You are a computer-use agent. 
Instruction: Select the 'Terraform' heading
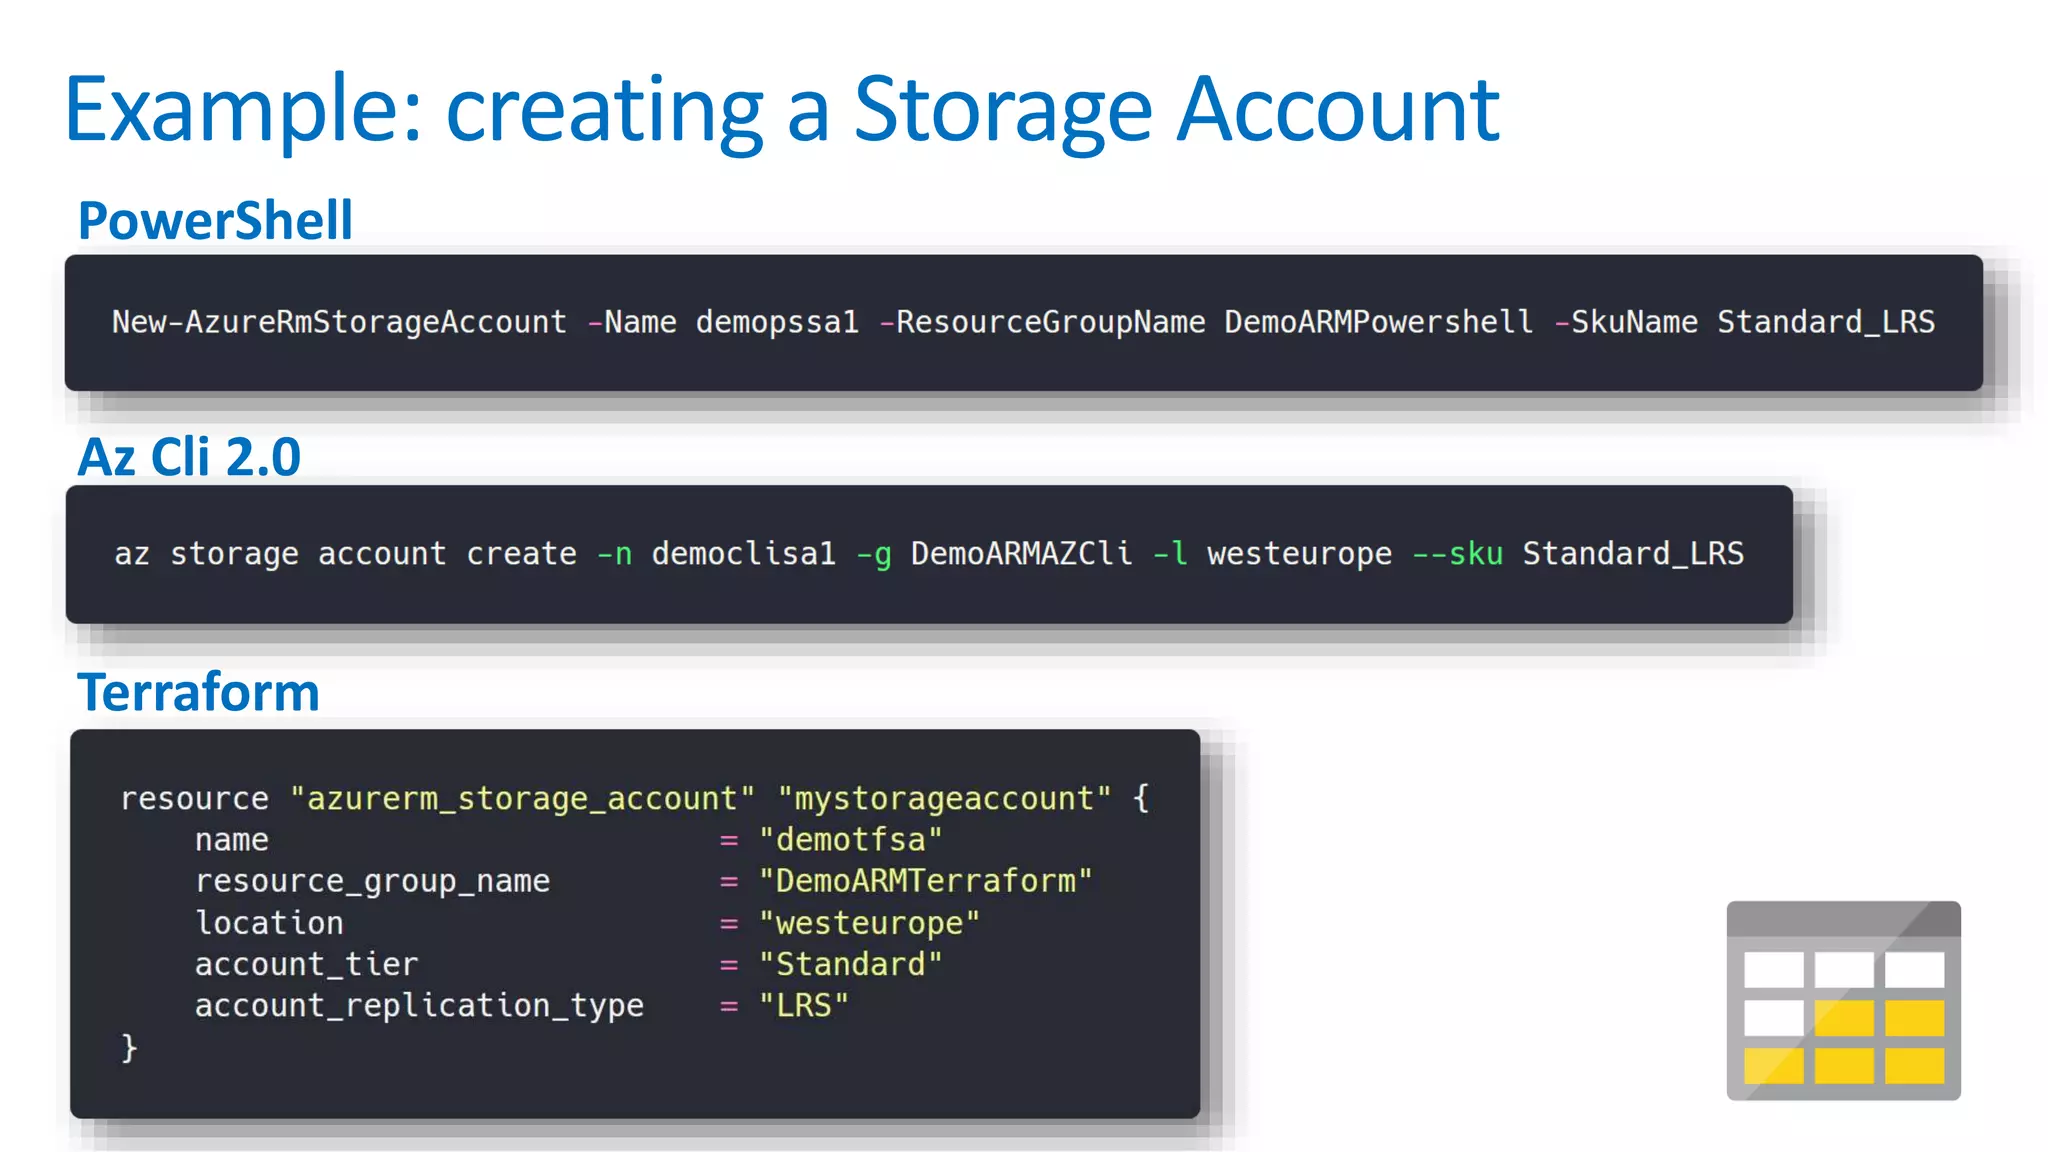(x=198, y=692)
